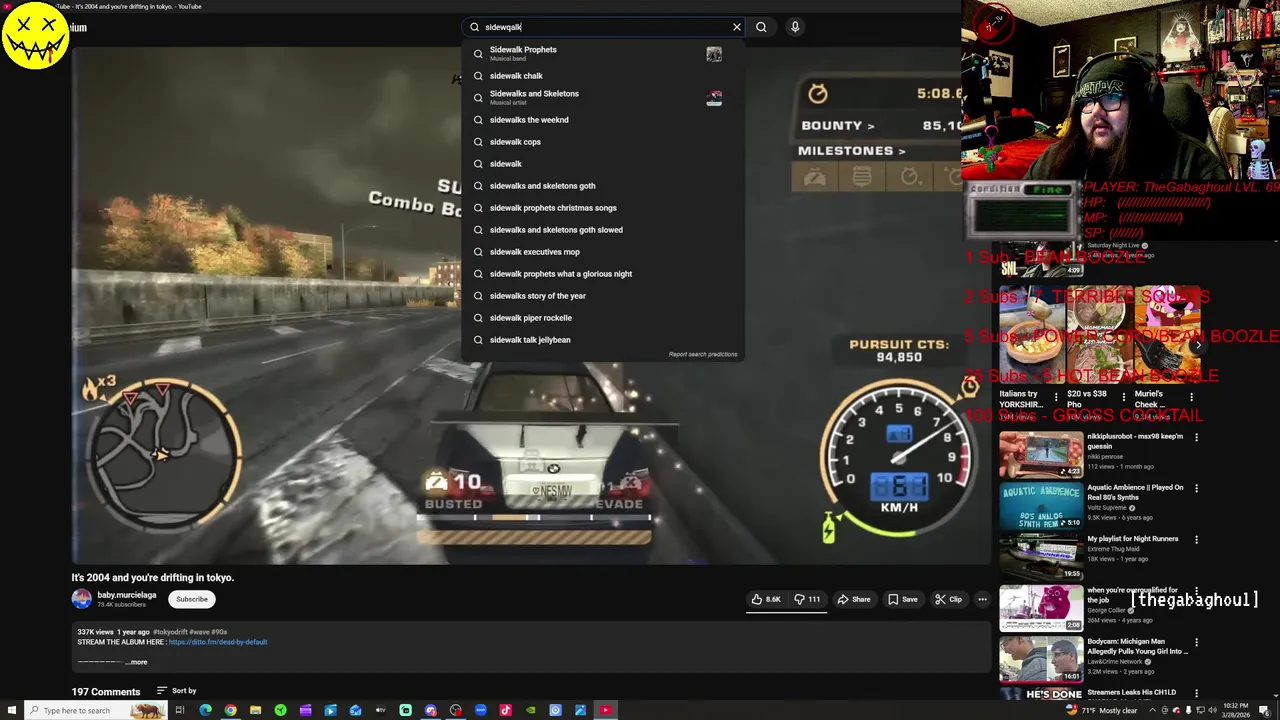Open File Explorer from taskbar
This screenshot has height=720, width=1280.
pos(255,710)
